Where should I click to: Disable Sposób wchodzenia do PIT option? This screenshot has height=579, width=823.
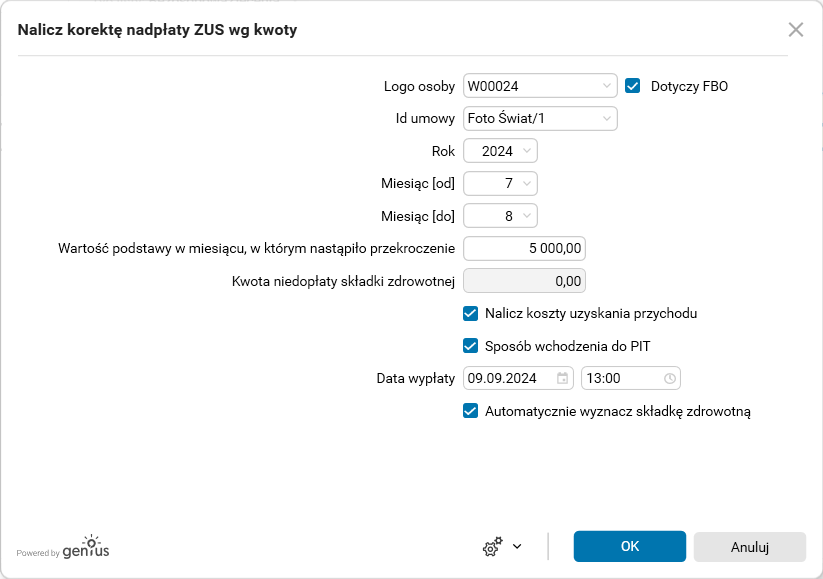click(471, 346)
